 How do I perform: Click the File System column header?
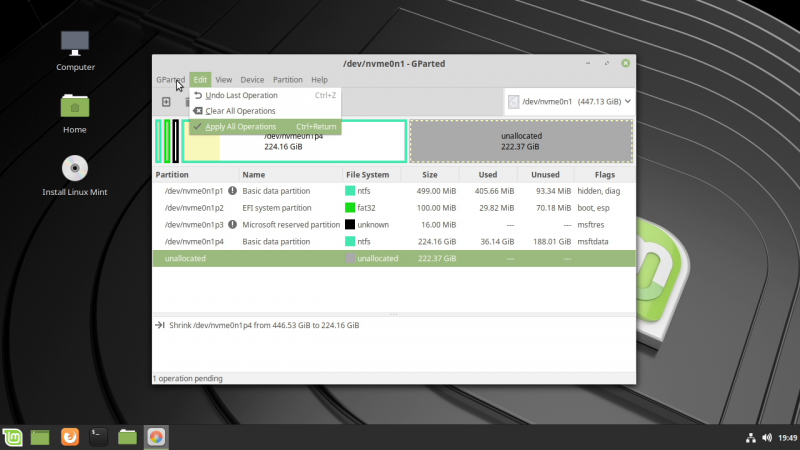[371, 174]
